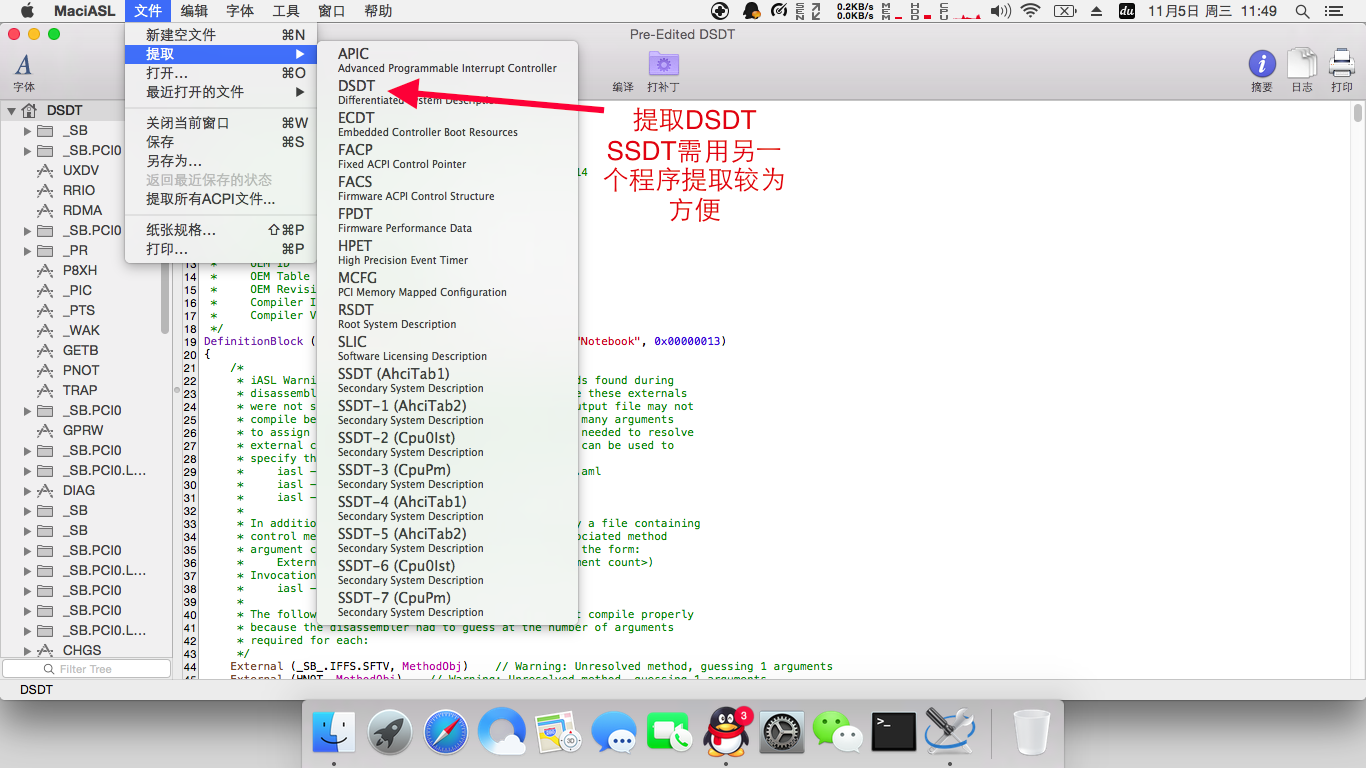Open FaceTime in the Dock
Viewport: 1366px width, 768px height.
point(670,732)
